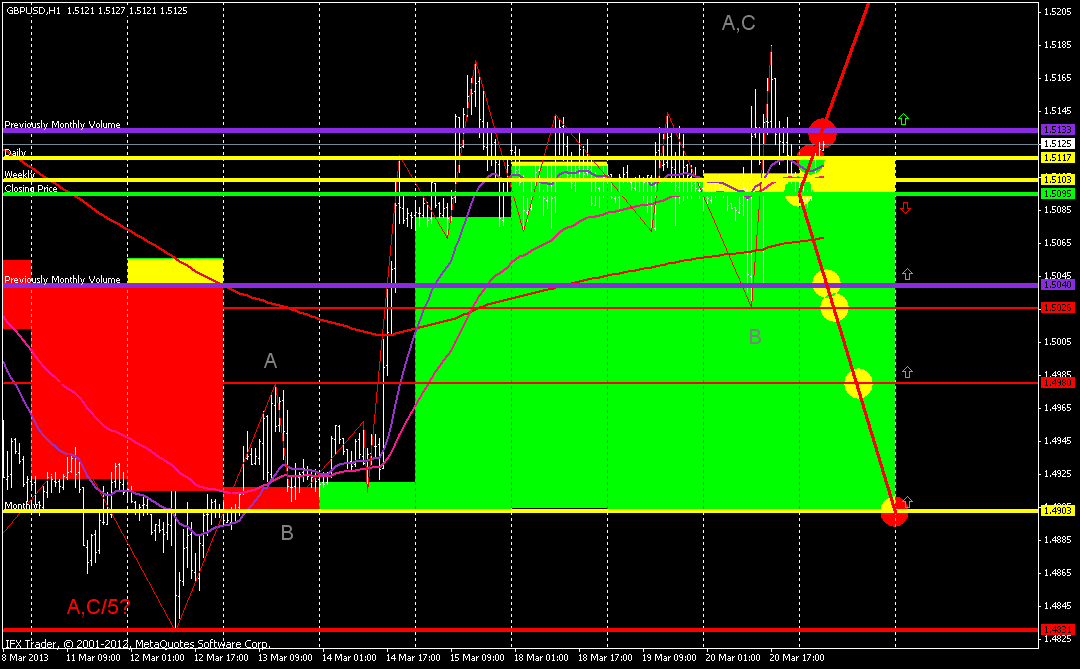
Task: Click the 1.5005 price scale value
Action: (1057, 342)
